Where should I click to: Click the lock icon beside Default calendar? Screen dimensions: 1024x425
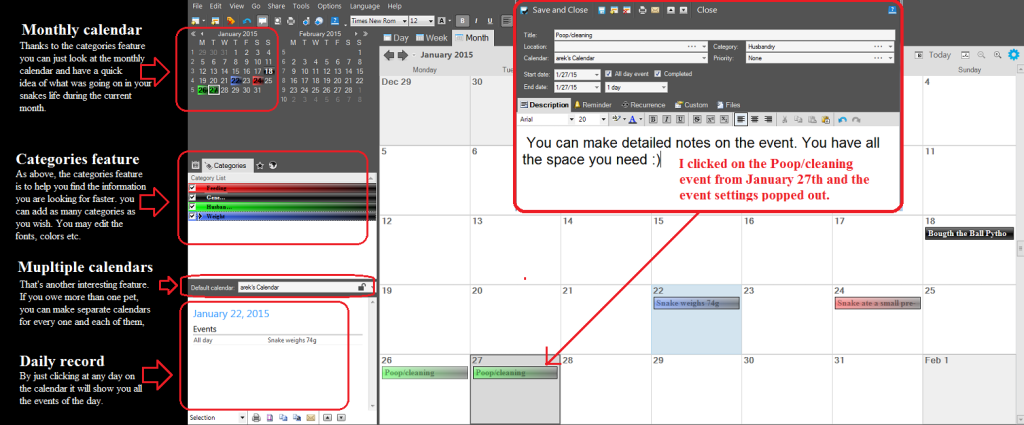(361, 287)
